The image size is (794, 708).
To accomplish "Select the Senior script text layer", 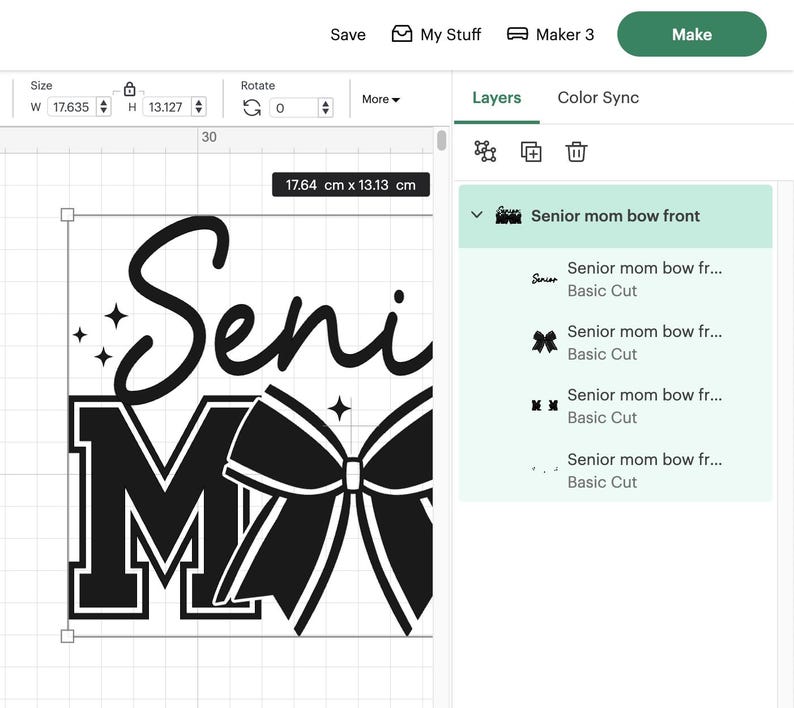I will (x=615, y=279).
